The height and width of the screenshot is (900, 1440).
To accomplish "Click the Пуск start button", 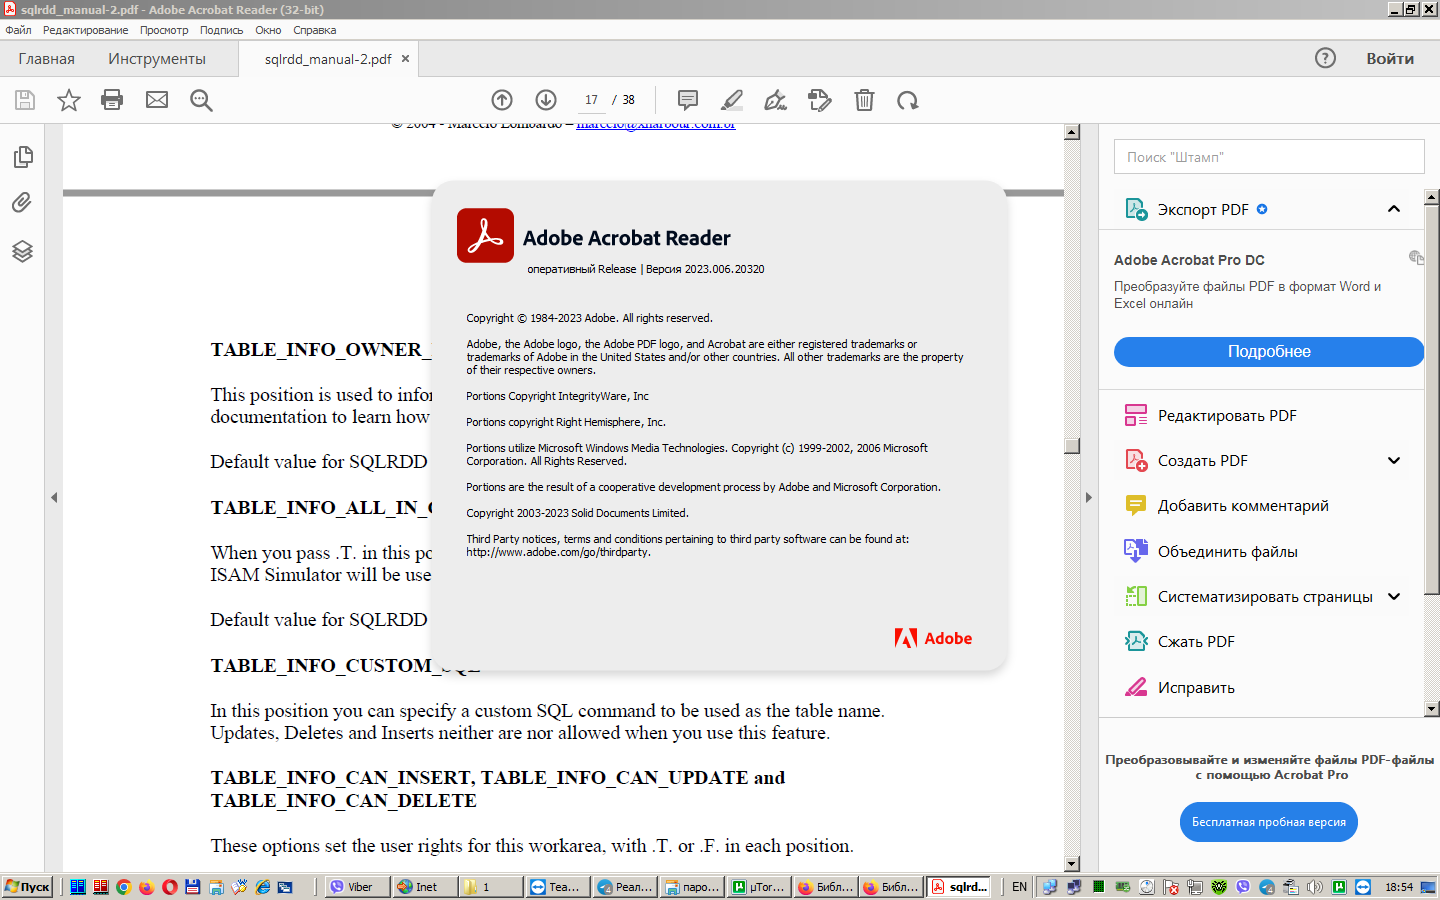I will tap(28, 887).
